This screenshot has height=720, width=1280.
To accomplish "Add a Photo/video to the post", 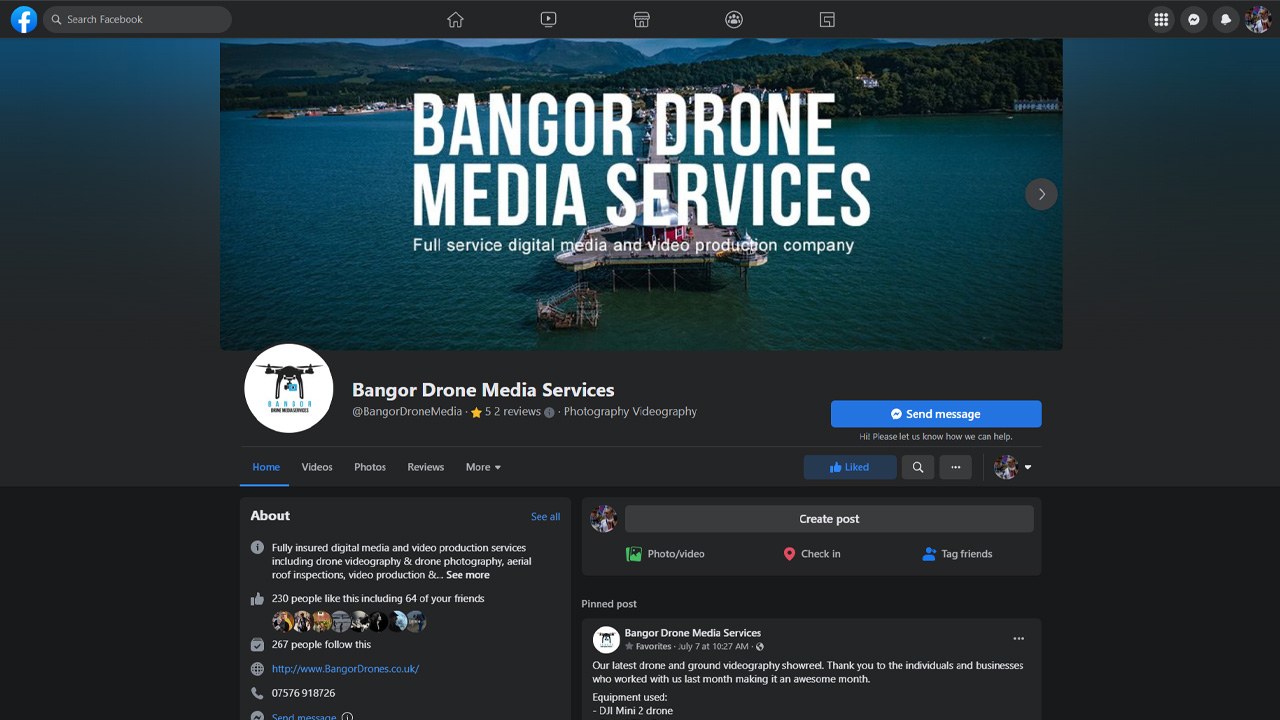I will (665, 554).
